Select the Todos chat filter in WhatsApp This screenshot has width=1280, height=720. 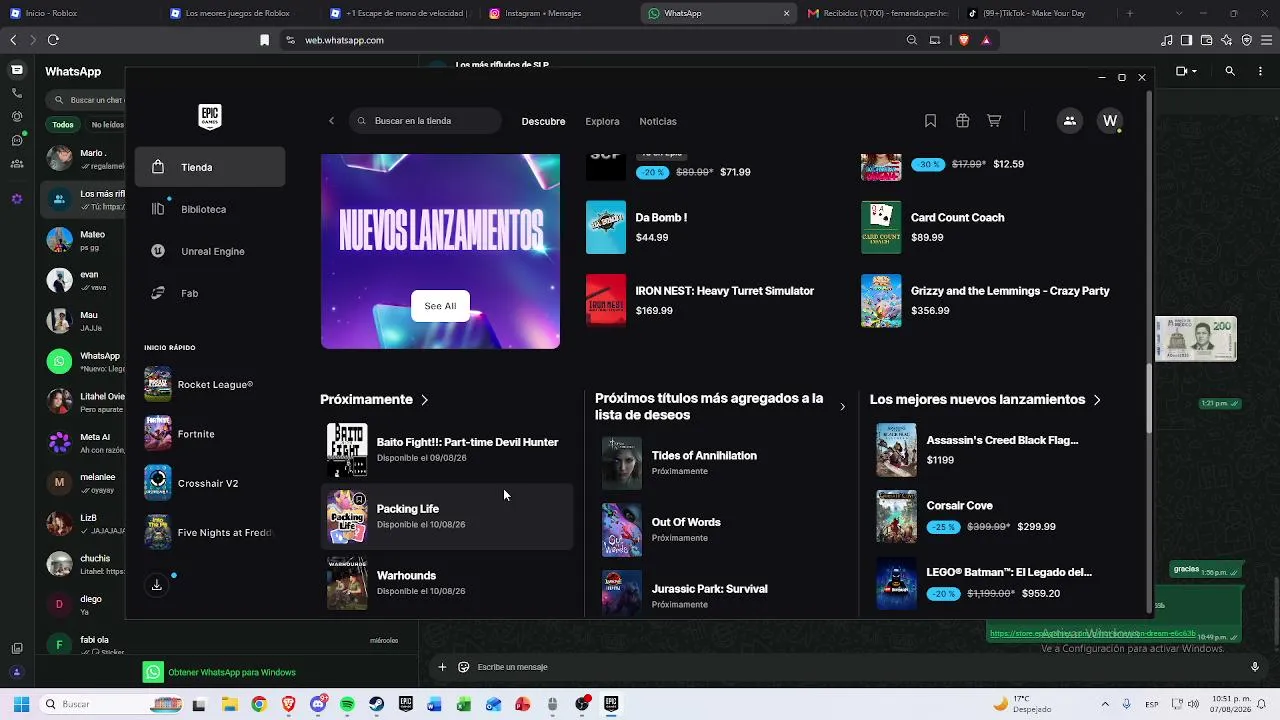(63, 125)
